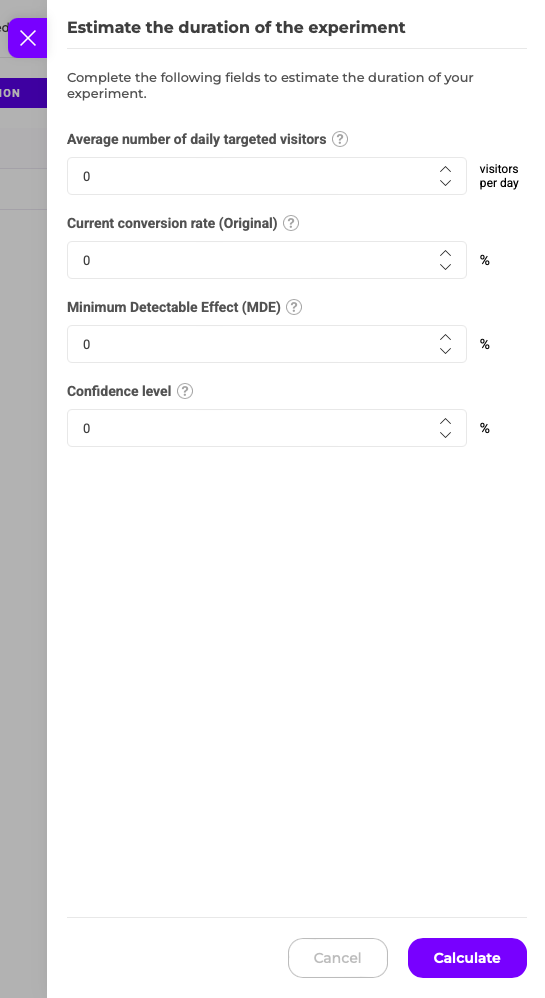Decrease current conversion rate value
Viewport: 545px width, 998px height.
446,267
